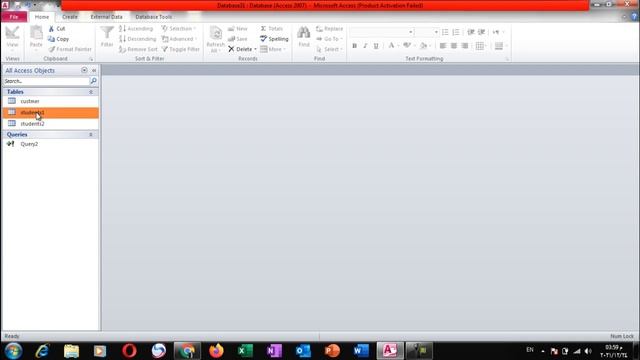This screenshot has width=640, height=360.
Task: Click the Center alignment icon
Action: point(454,46)
